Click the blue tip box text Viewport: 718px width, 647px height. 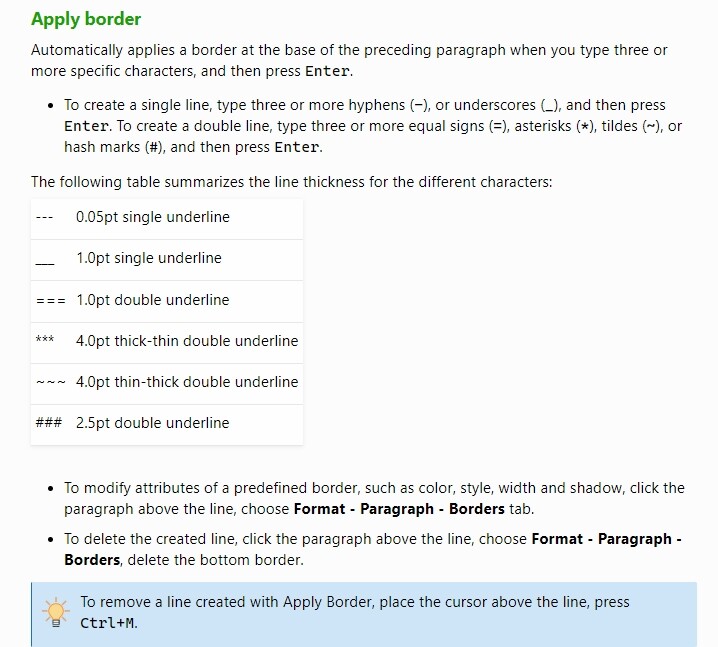click(355, 612)
